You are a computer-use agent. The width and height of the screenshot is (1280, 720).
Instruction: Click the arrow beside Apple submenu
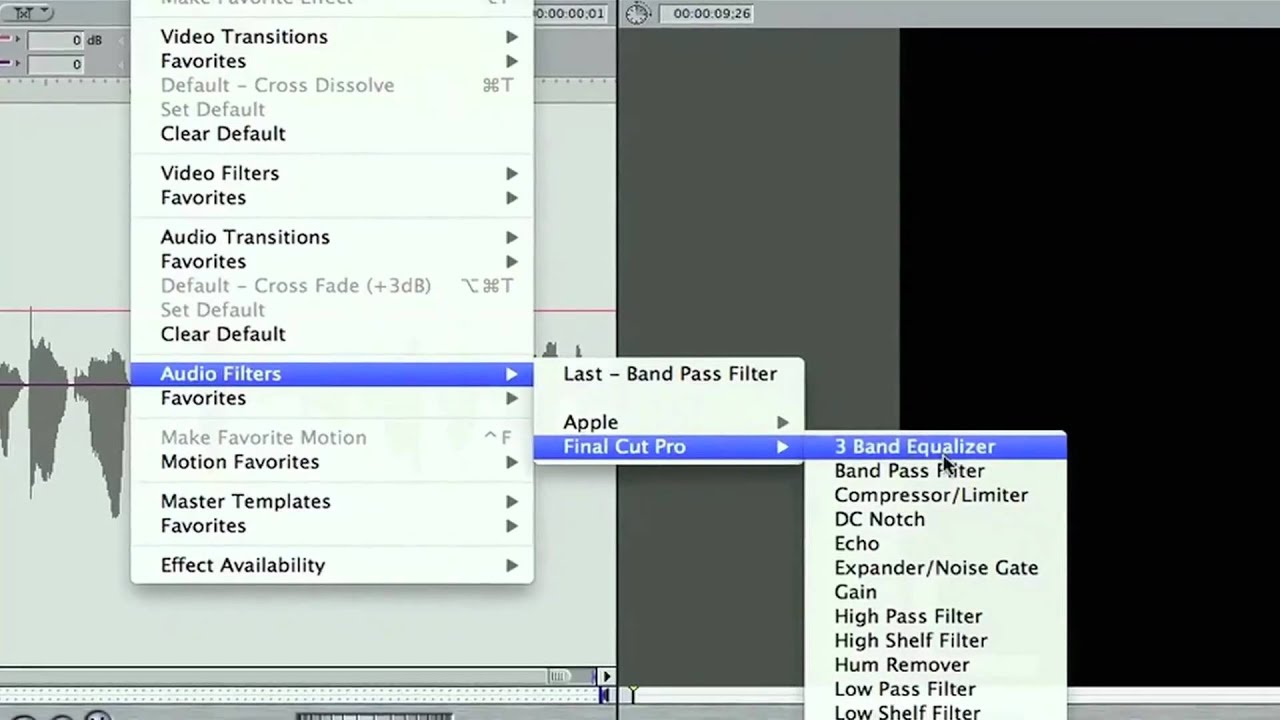(x=783, y=423)
